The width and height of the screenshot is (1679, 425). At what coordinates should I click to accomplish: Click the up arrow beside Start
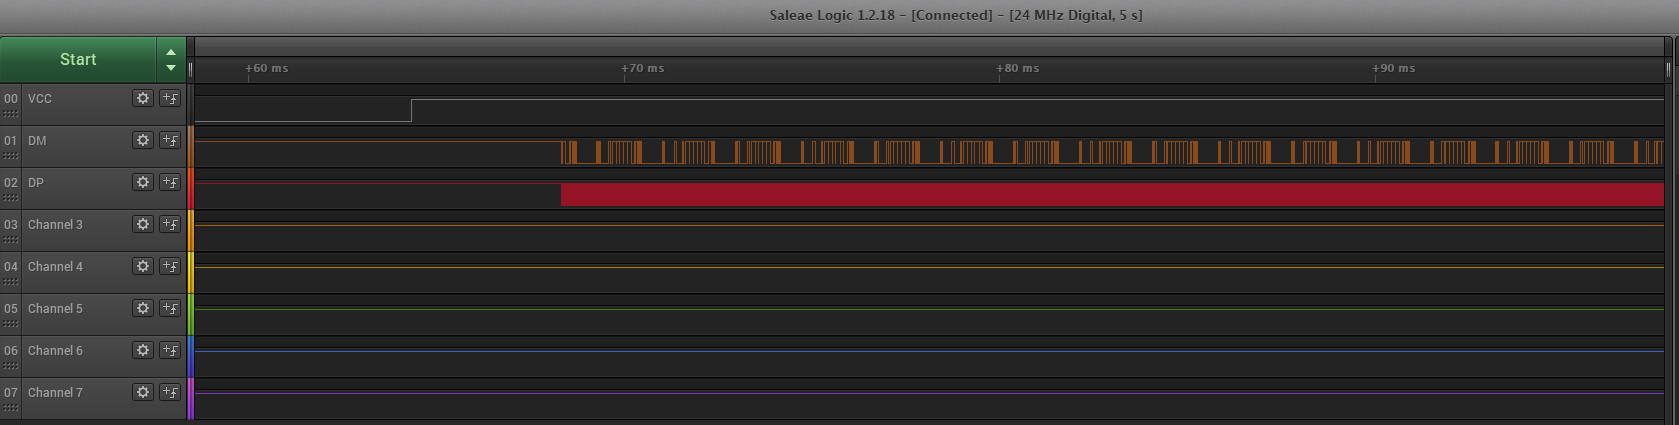tap(171, 52)
